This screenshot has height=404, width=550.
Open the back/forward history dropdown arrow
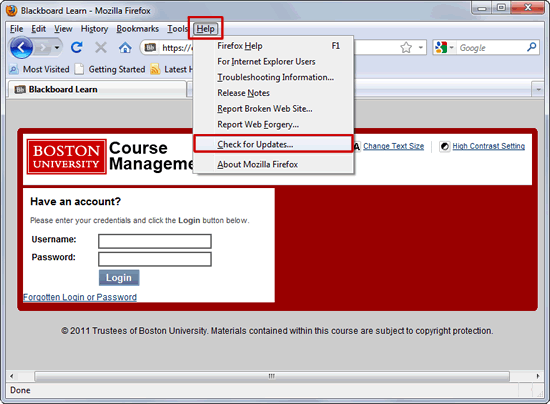coord(57,47)
